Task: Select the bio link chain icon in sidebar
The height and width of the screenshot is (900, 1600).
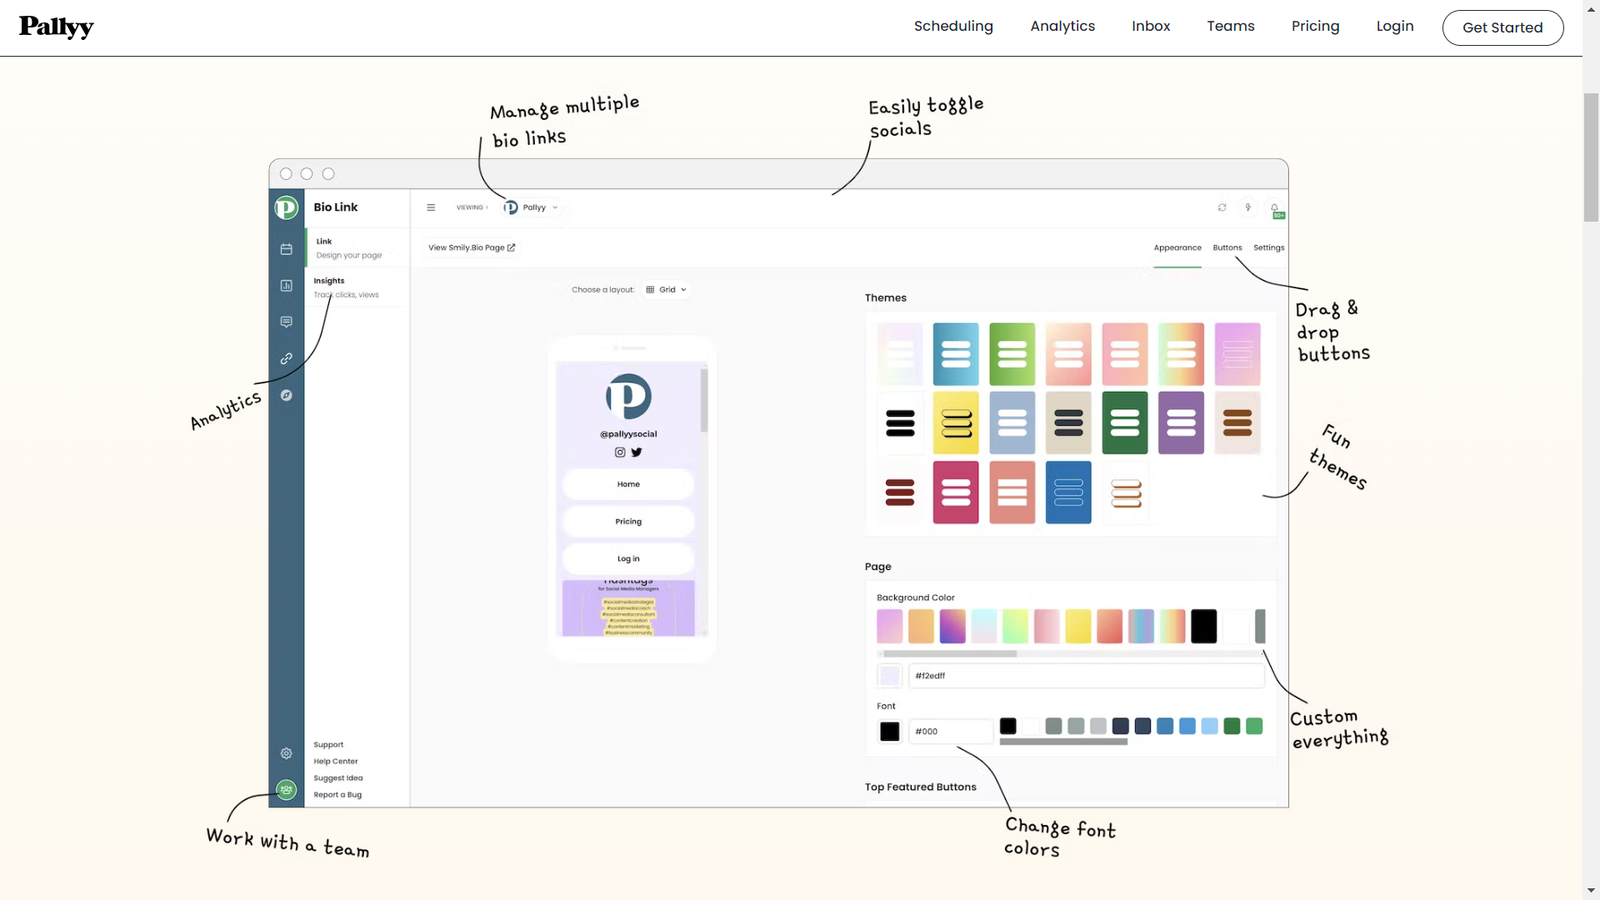Action: tap(286, 359)
